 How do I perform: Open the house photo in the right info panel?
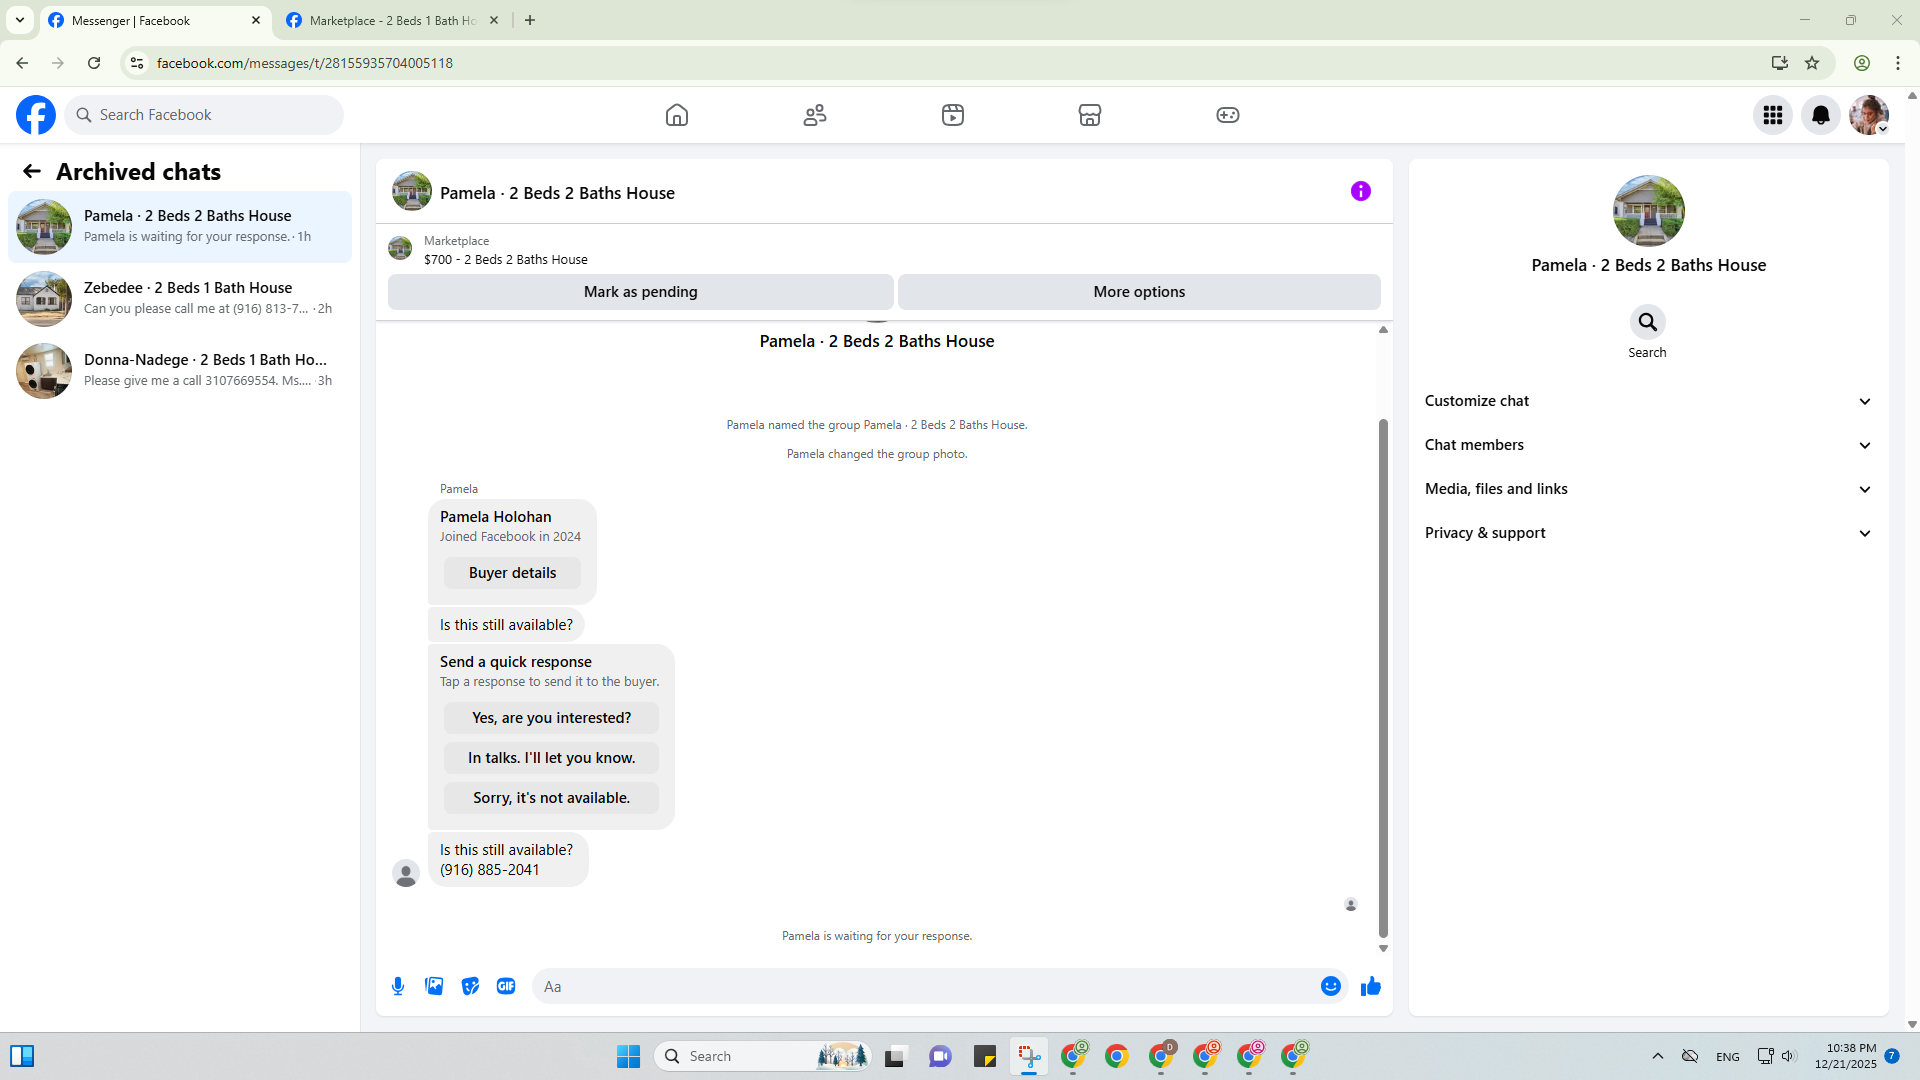1648,211
